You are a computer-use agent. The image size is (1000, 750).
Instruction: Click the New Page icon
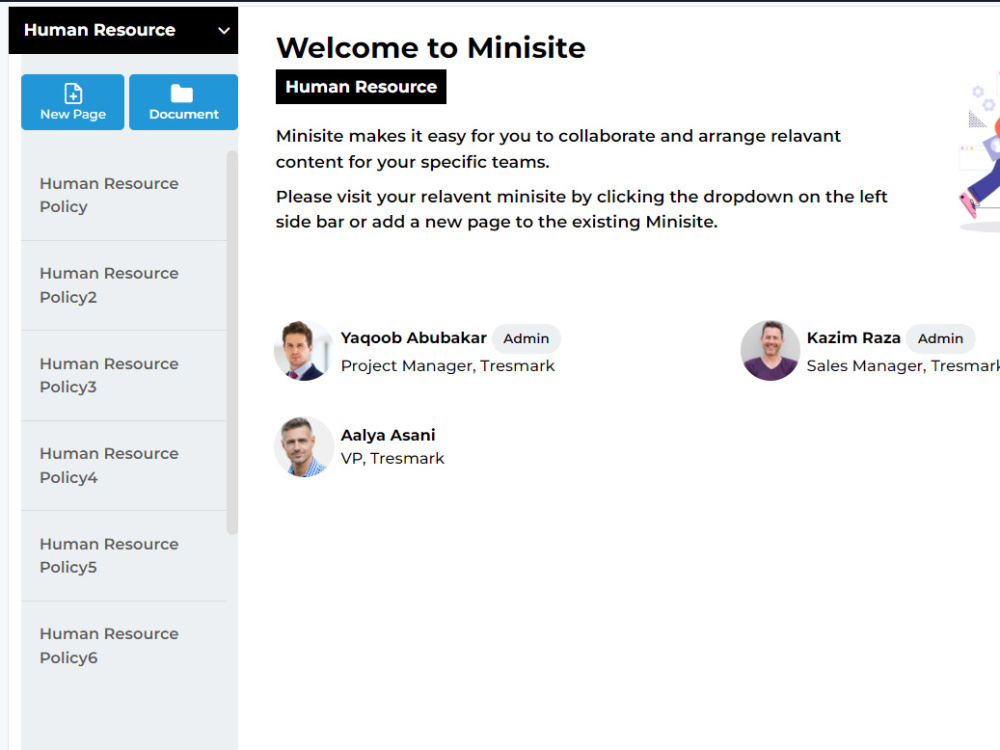pyautogui.click(x=72, y=93)
